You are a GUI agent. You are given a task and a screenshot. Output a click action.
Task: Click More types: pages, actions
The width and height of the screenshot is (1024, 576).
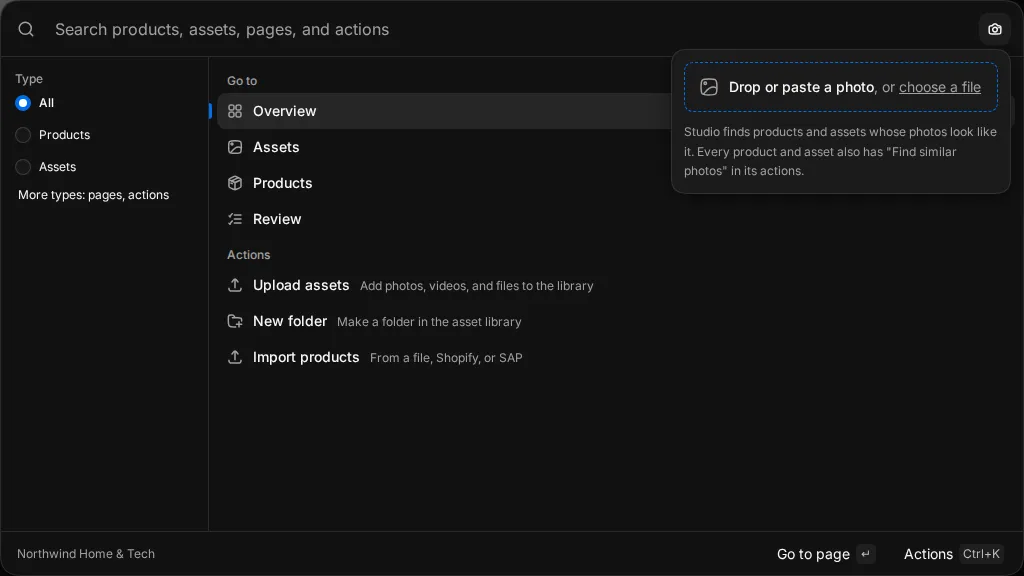[93, 195]
